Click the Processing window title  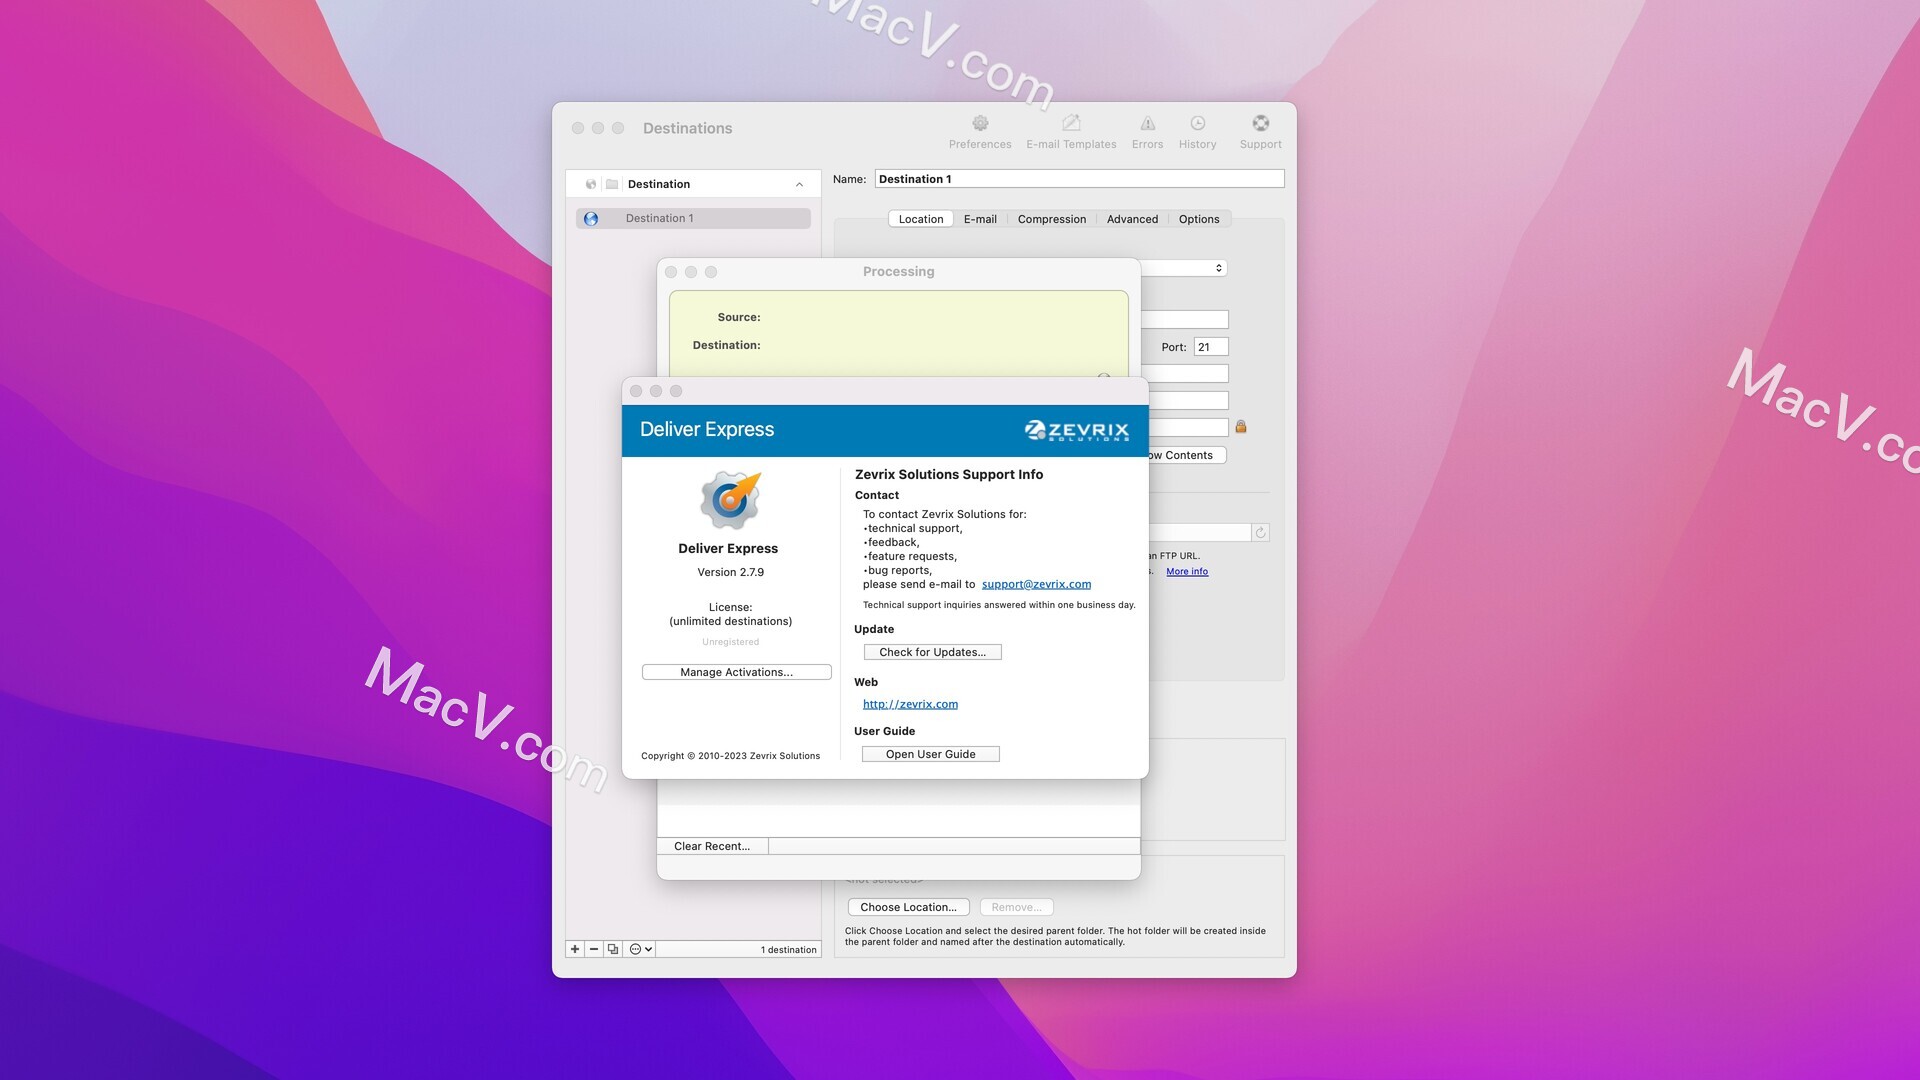[898, 271]
